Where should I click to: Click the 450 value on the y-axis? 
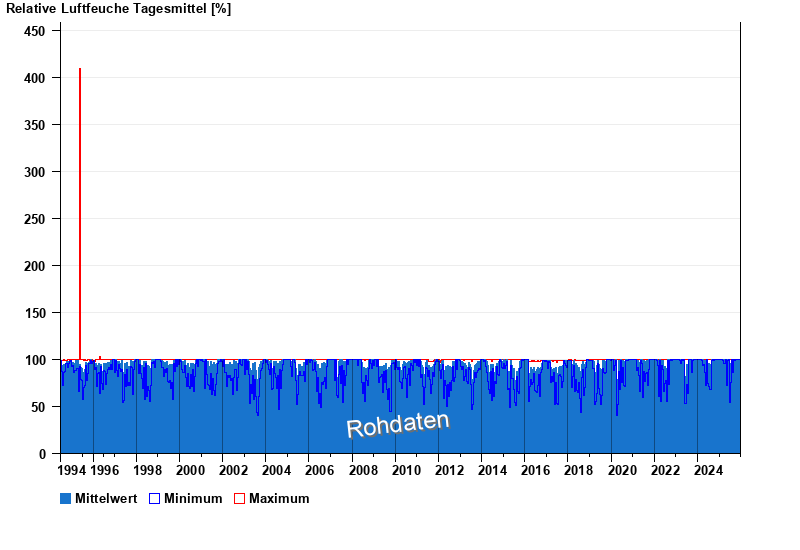click(x=34, y=31)
